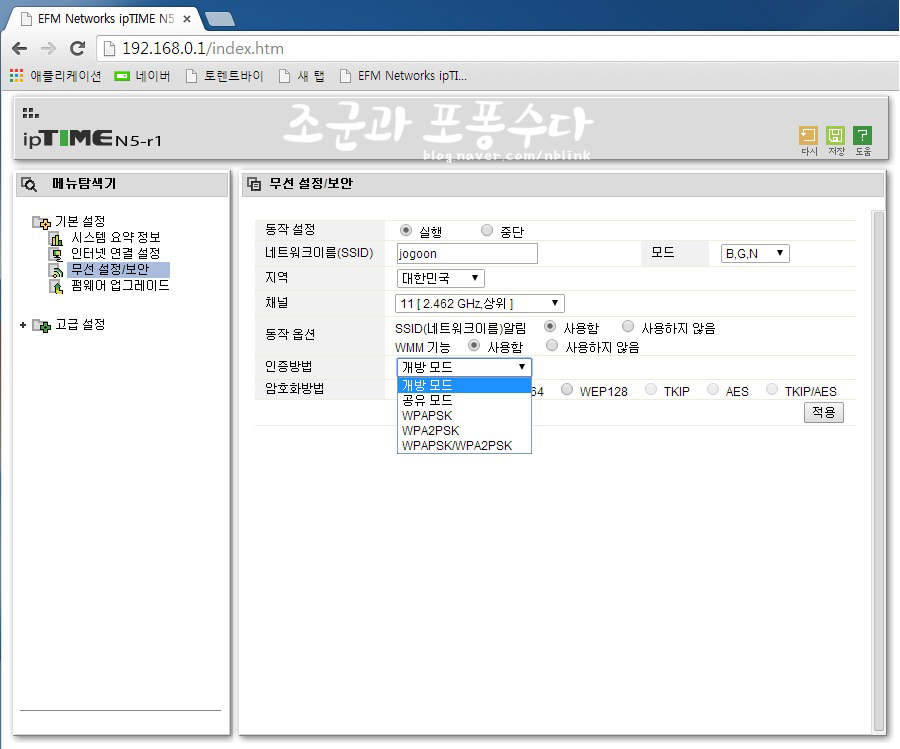The width and height of the screenshot is (900, 749).
Task: Click the SSID network name input field
Action: pos(467,254)
